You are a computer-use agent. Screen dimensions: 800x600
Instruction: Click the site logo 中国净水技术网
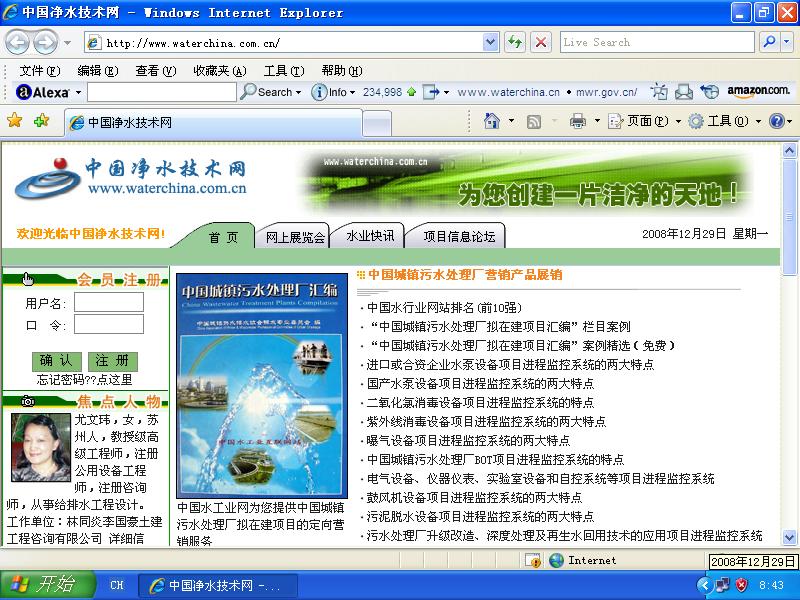pos(131,179)
